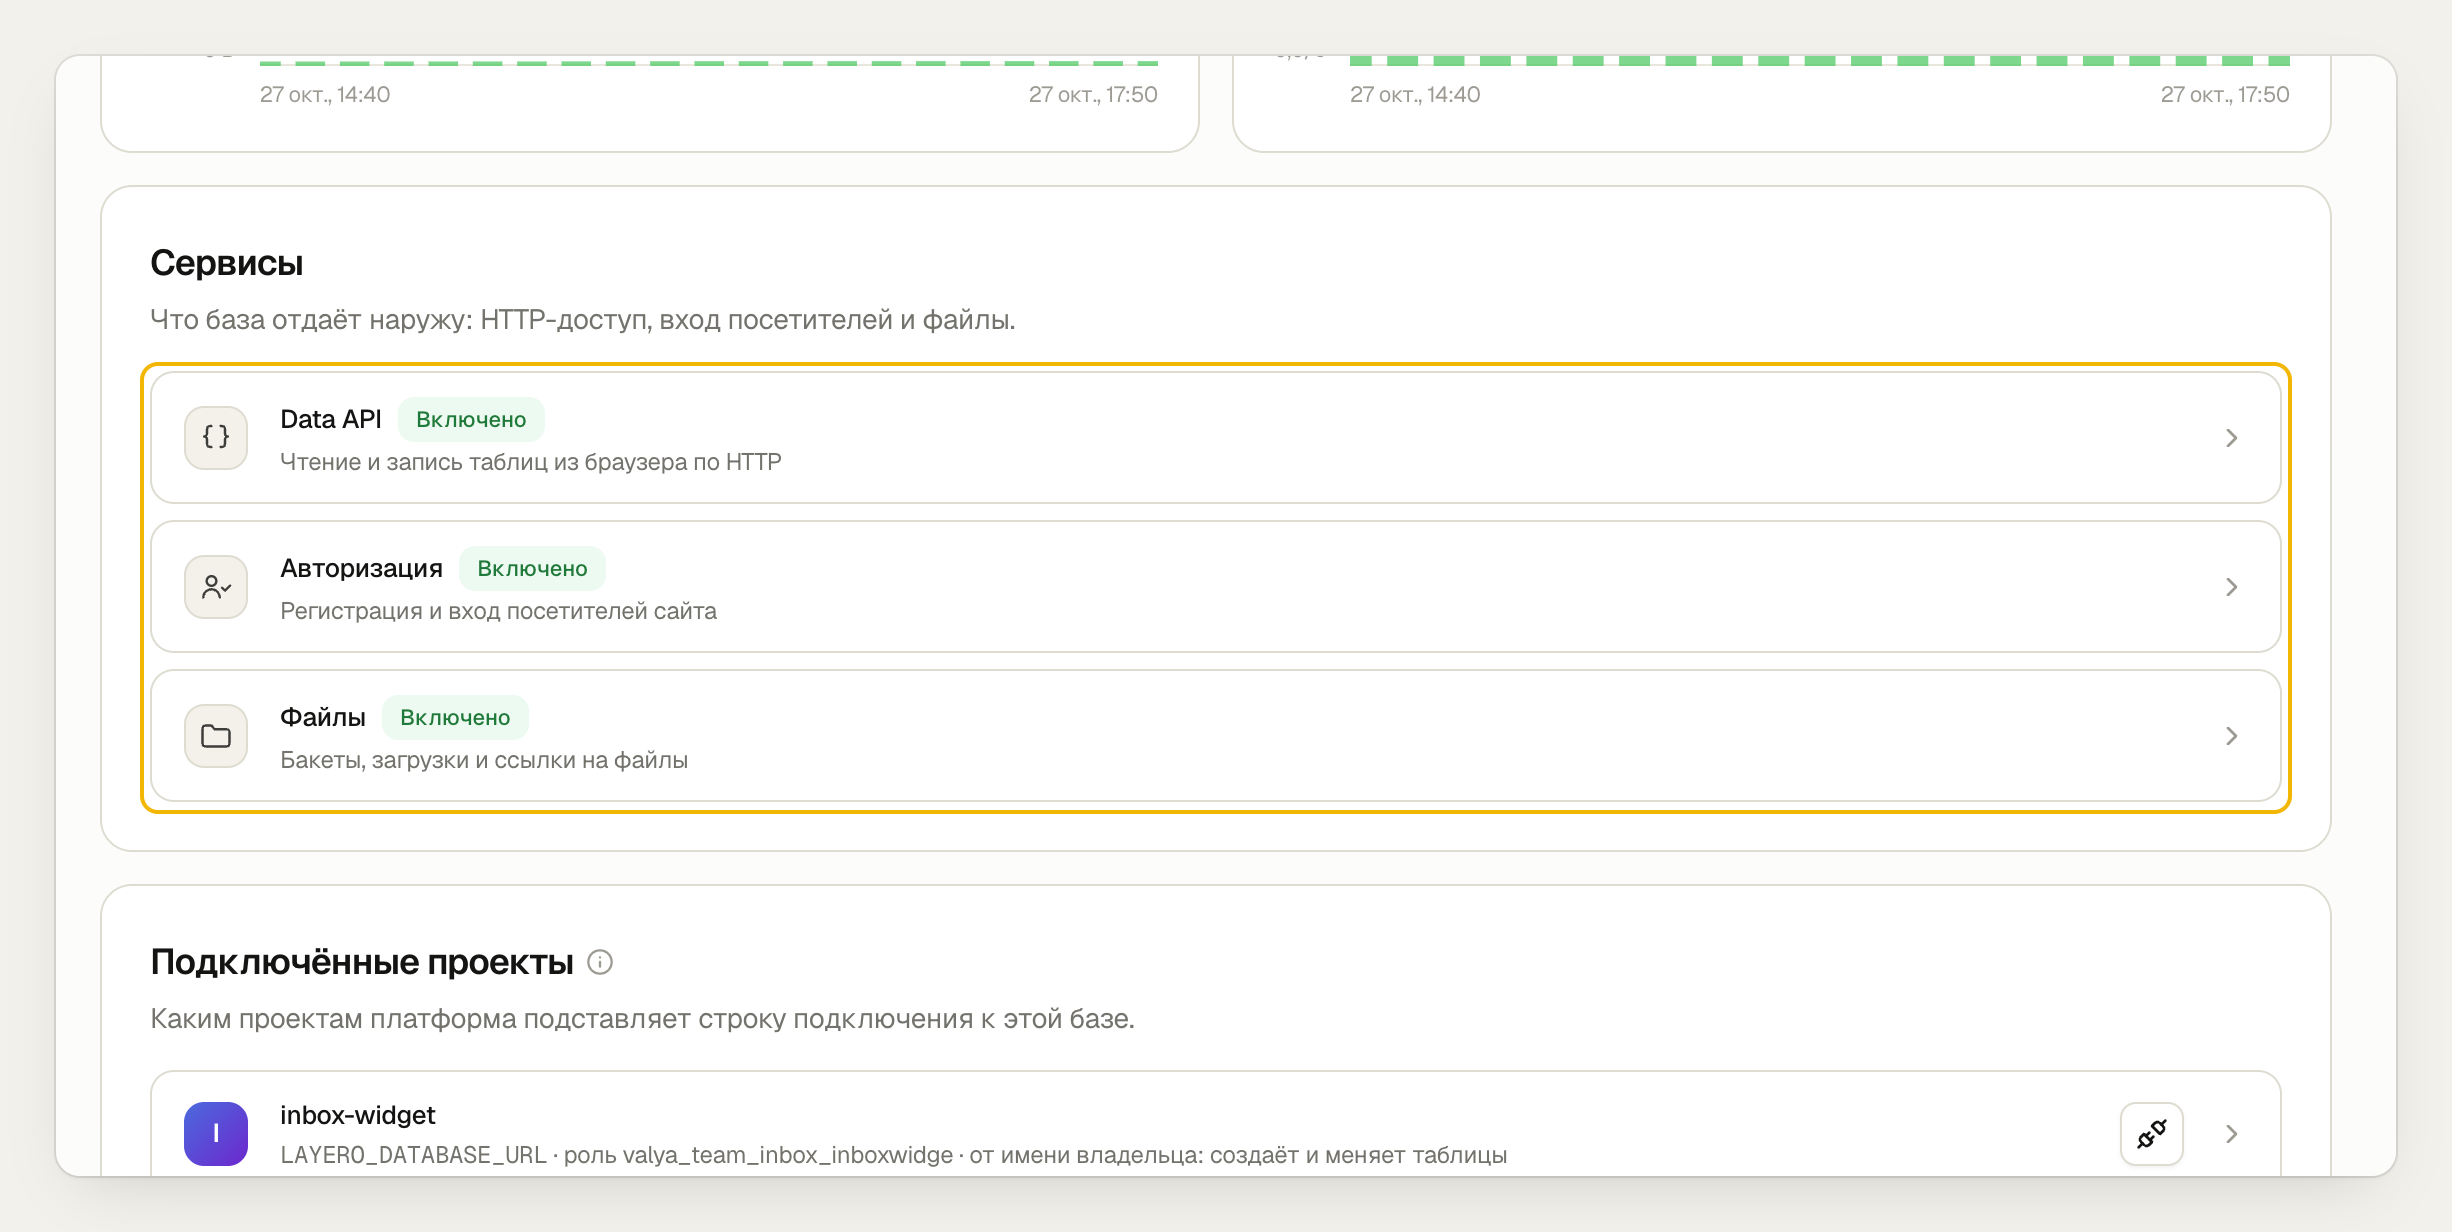Click the Сервисы subtitle about HTTP-доступ
The image size is (2452, 1232).
pos(583,320)
